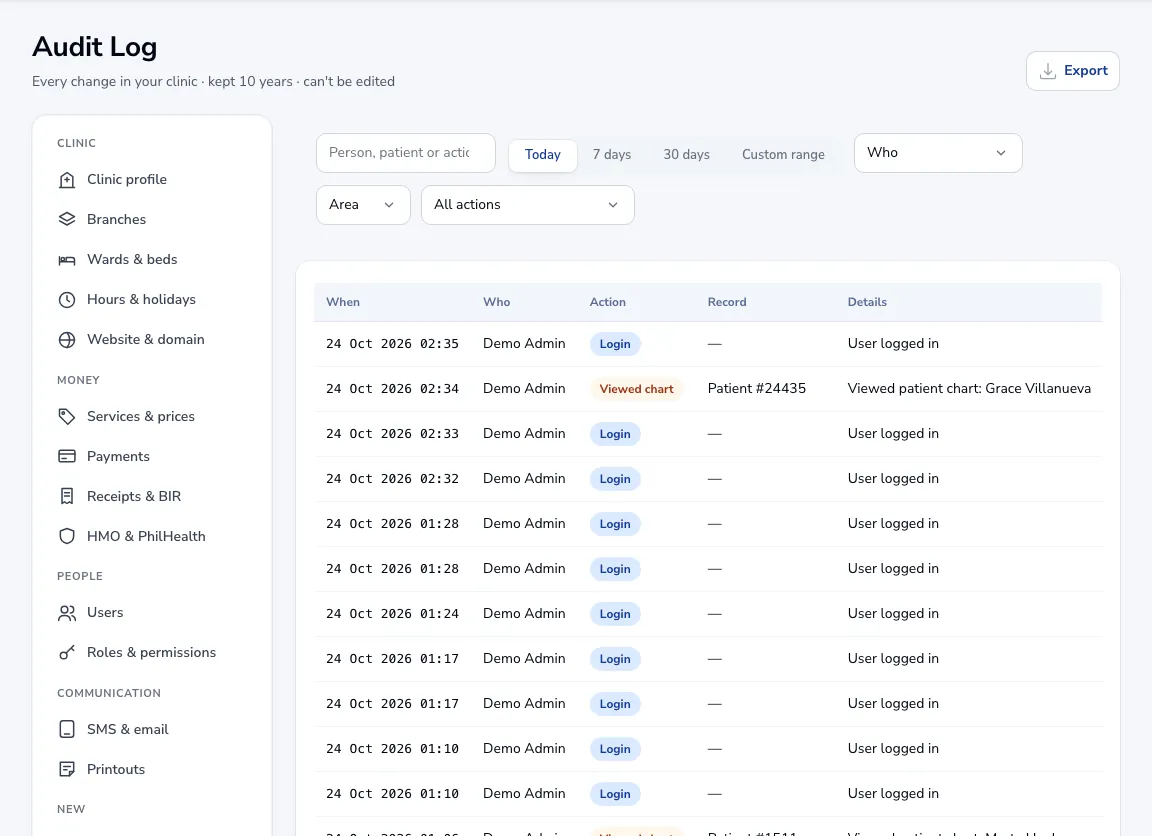
Task: Click the Login badge on the 02:35 entry
Action: coord(615,345)
